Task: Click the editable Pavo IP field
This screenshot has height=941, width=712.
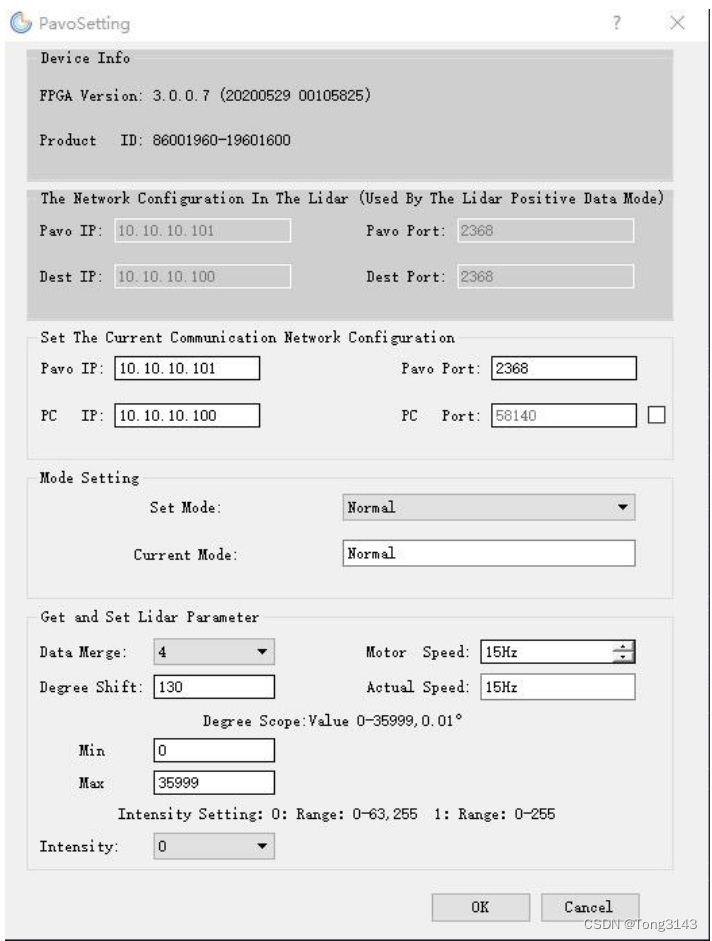Action: click(x=187, y=368)
